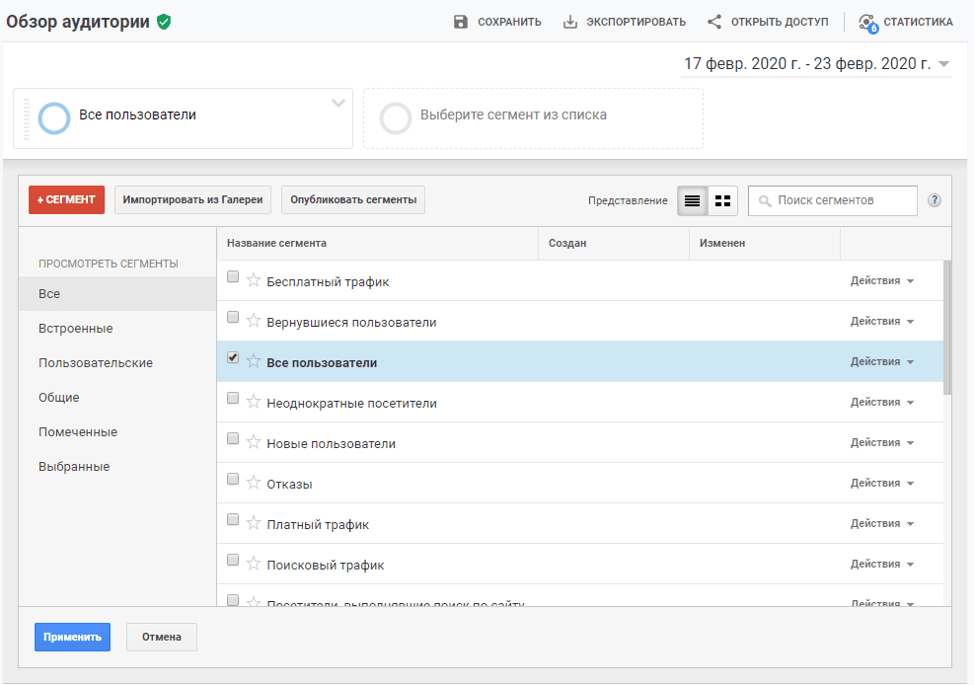Click the Выберите сегмент из списка slot
The width and height of the screenshot is (974, 685).
pos(533,118)
